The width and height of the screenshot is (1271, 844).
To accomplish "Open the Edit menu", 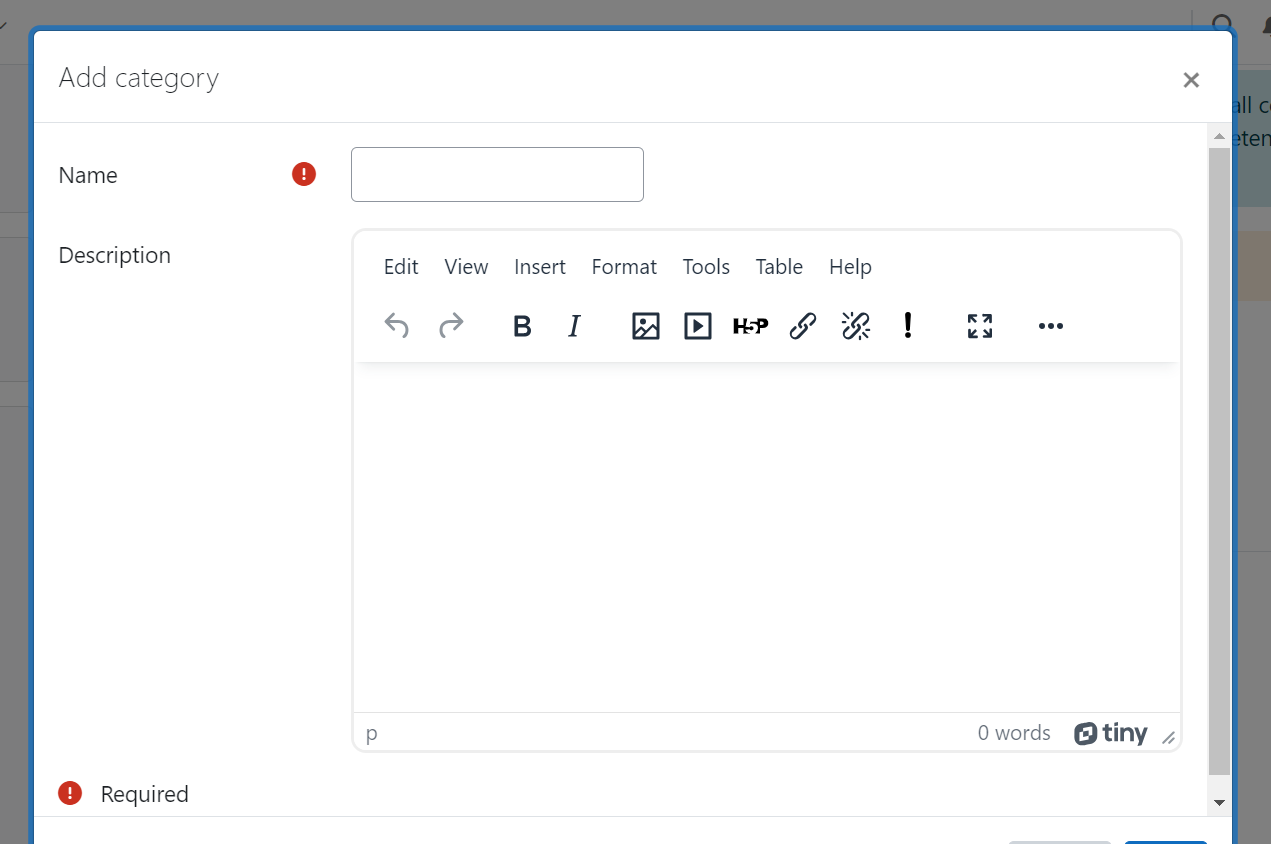I will [x=401, y=267].
